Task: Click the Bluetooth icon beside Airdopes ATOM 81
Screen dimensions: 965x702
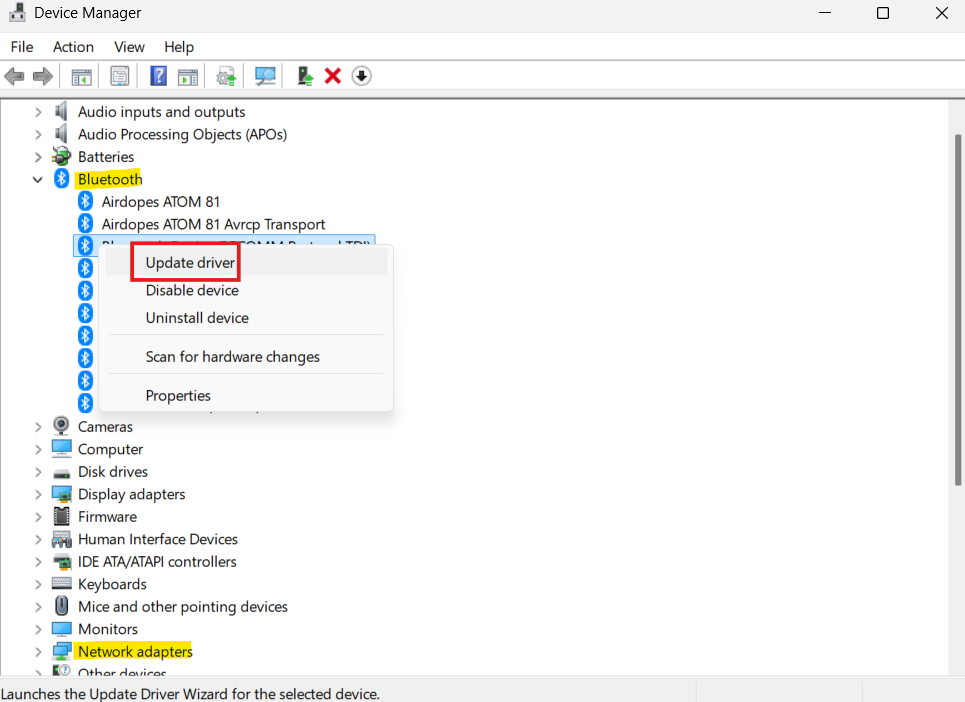Action: [x=86, y=201]
